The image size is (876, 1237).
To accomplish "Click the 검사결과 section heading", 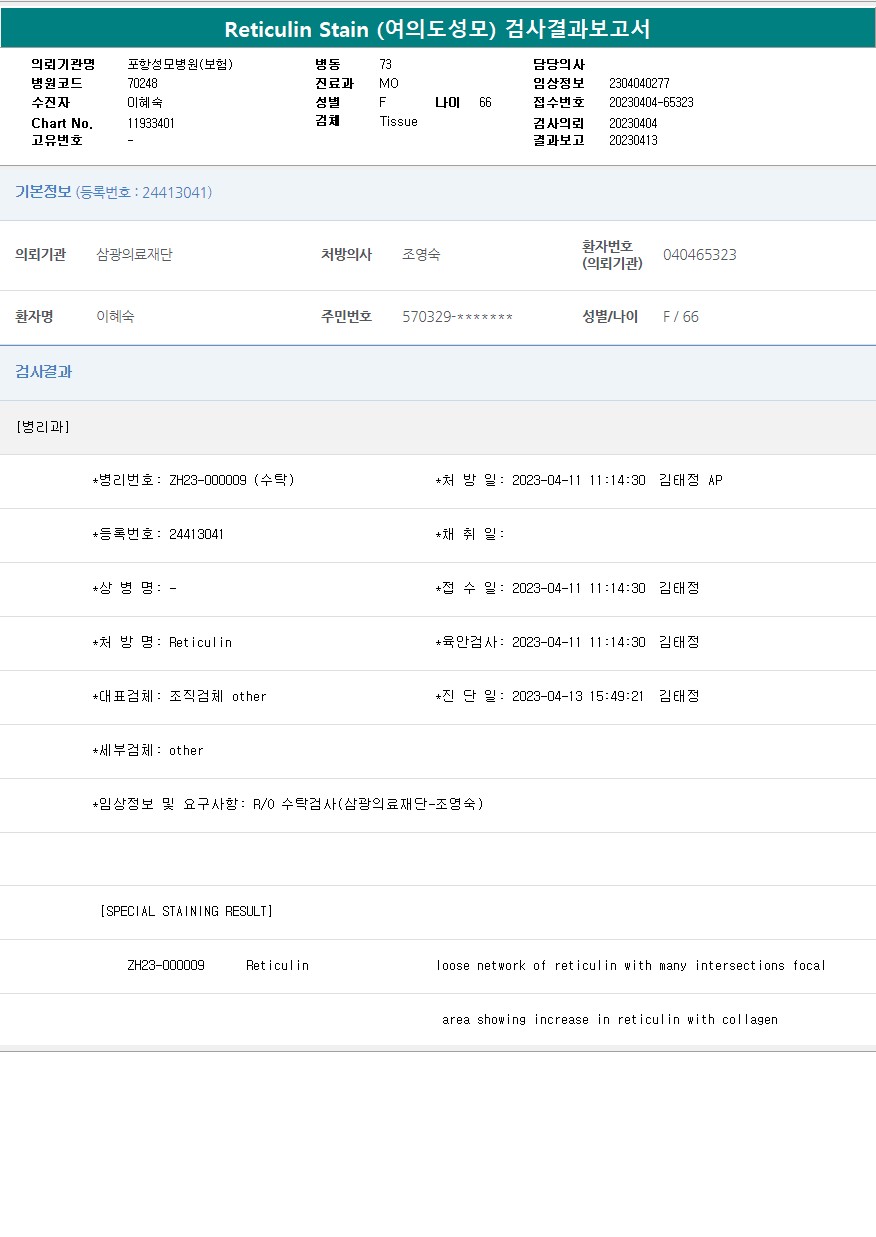I will pos(43,372).
